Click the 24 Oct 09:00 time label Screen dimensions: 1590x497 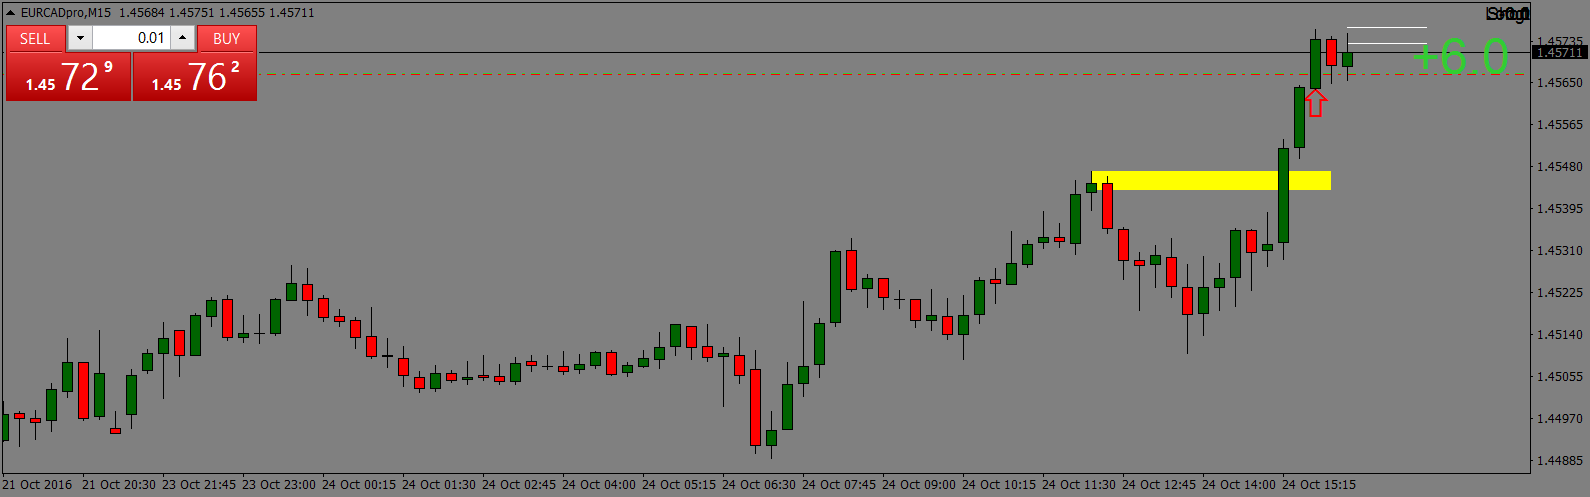[919, 485]
